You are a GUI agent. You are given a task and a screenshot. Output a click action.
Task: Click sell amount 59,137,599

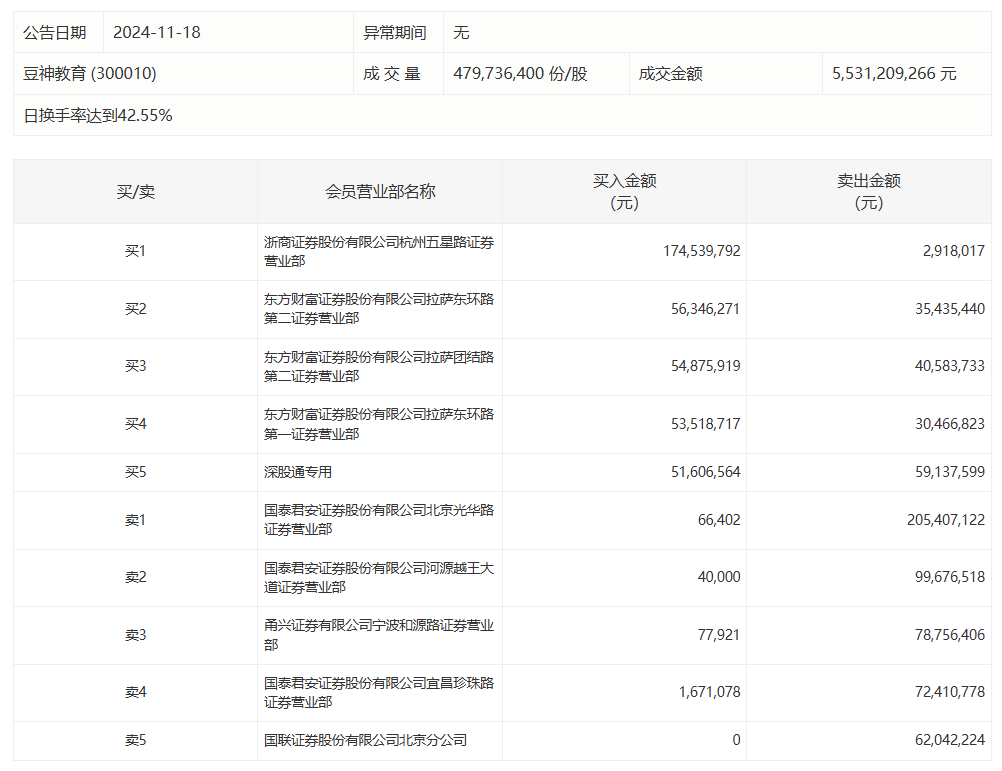950,472
